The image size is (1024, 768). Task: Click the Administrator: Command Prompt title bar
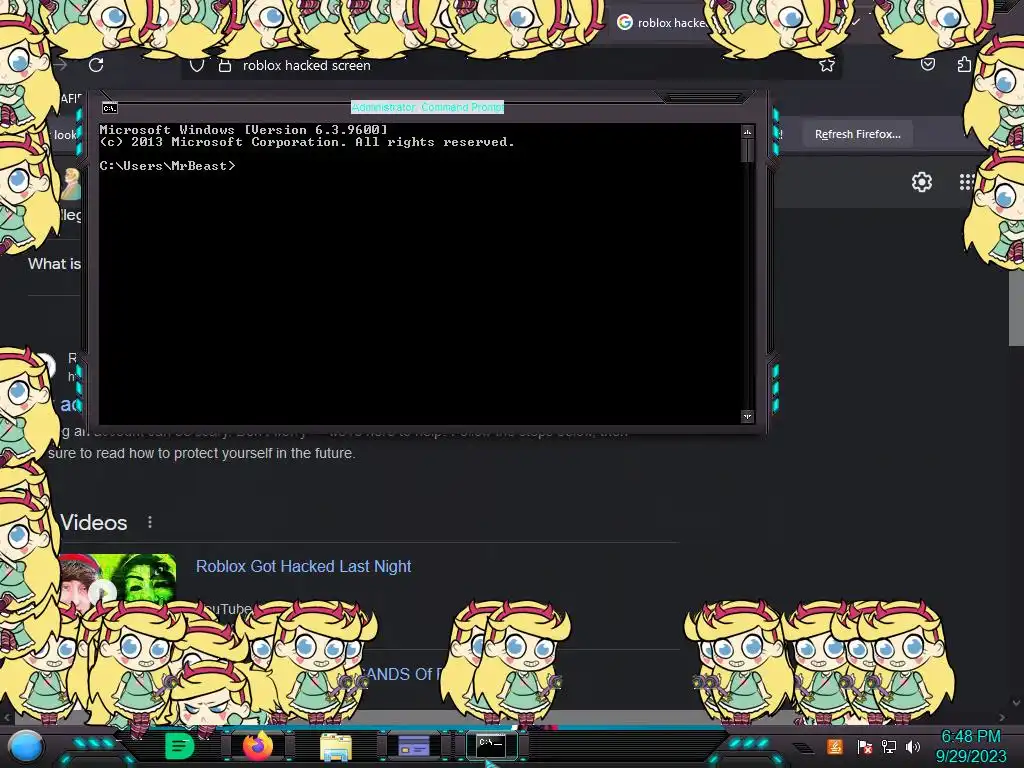(427, 107)
